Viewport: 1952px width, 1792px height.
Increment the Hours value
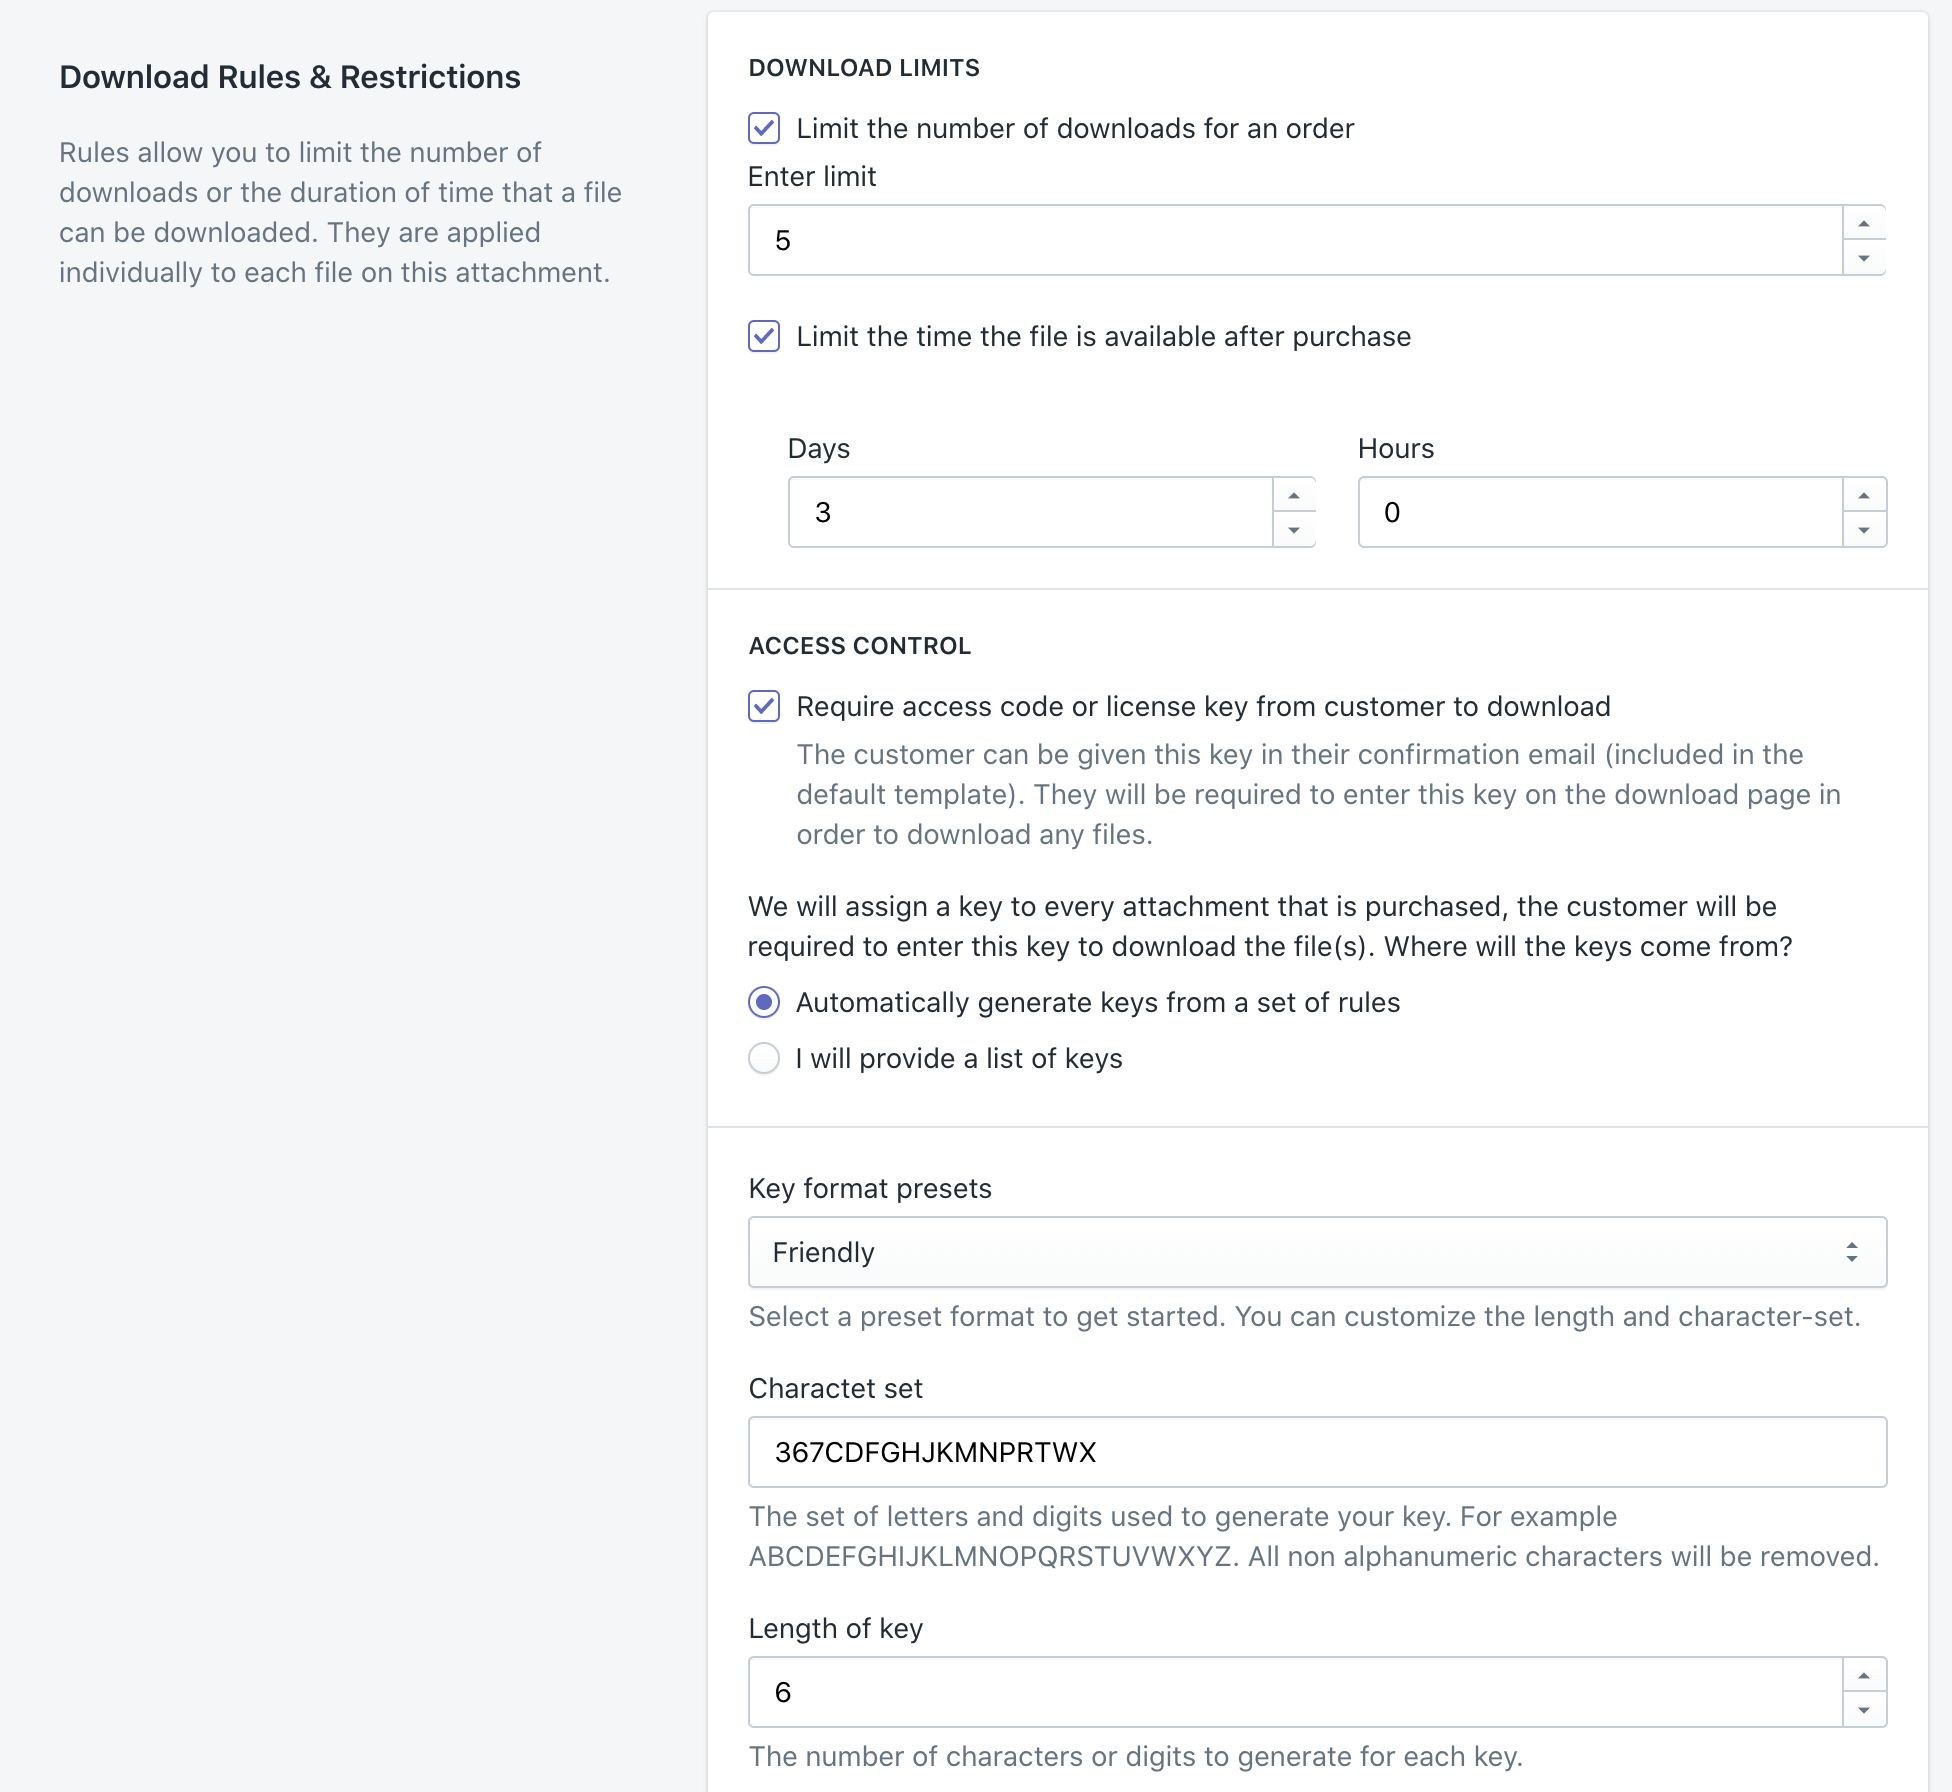(1863, 493)
